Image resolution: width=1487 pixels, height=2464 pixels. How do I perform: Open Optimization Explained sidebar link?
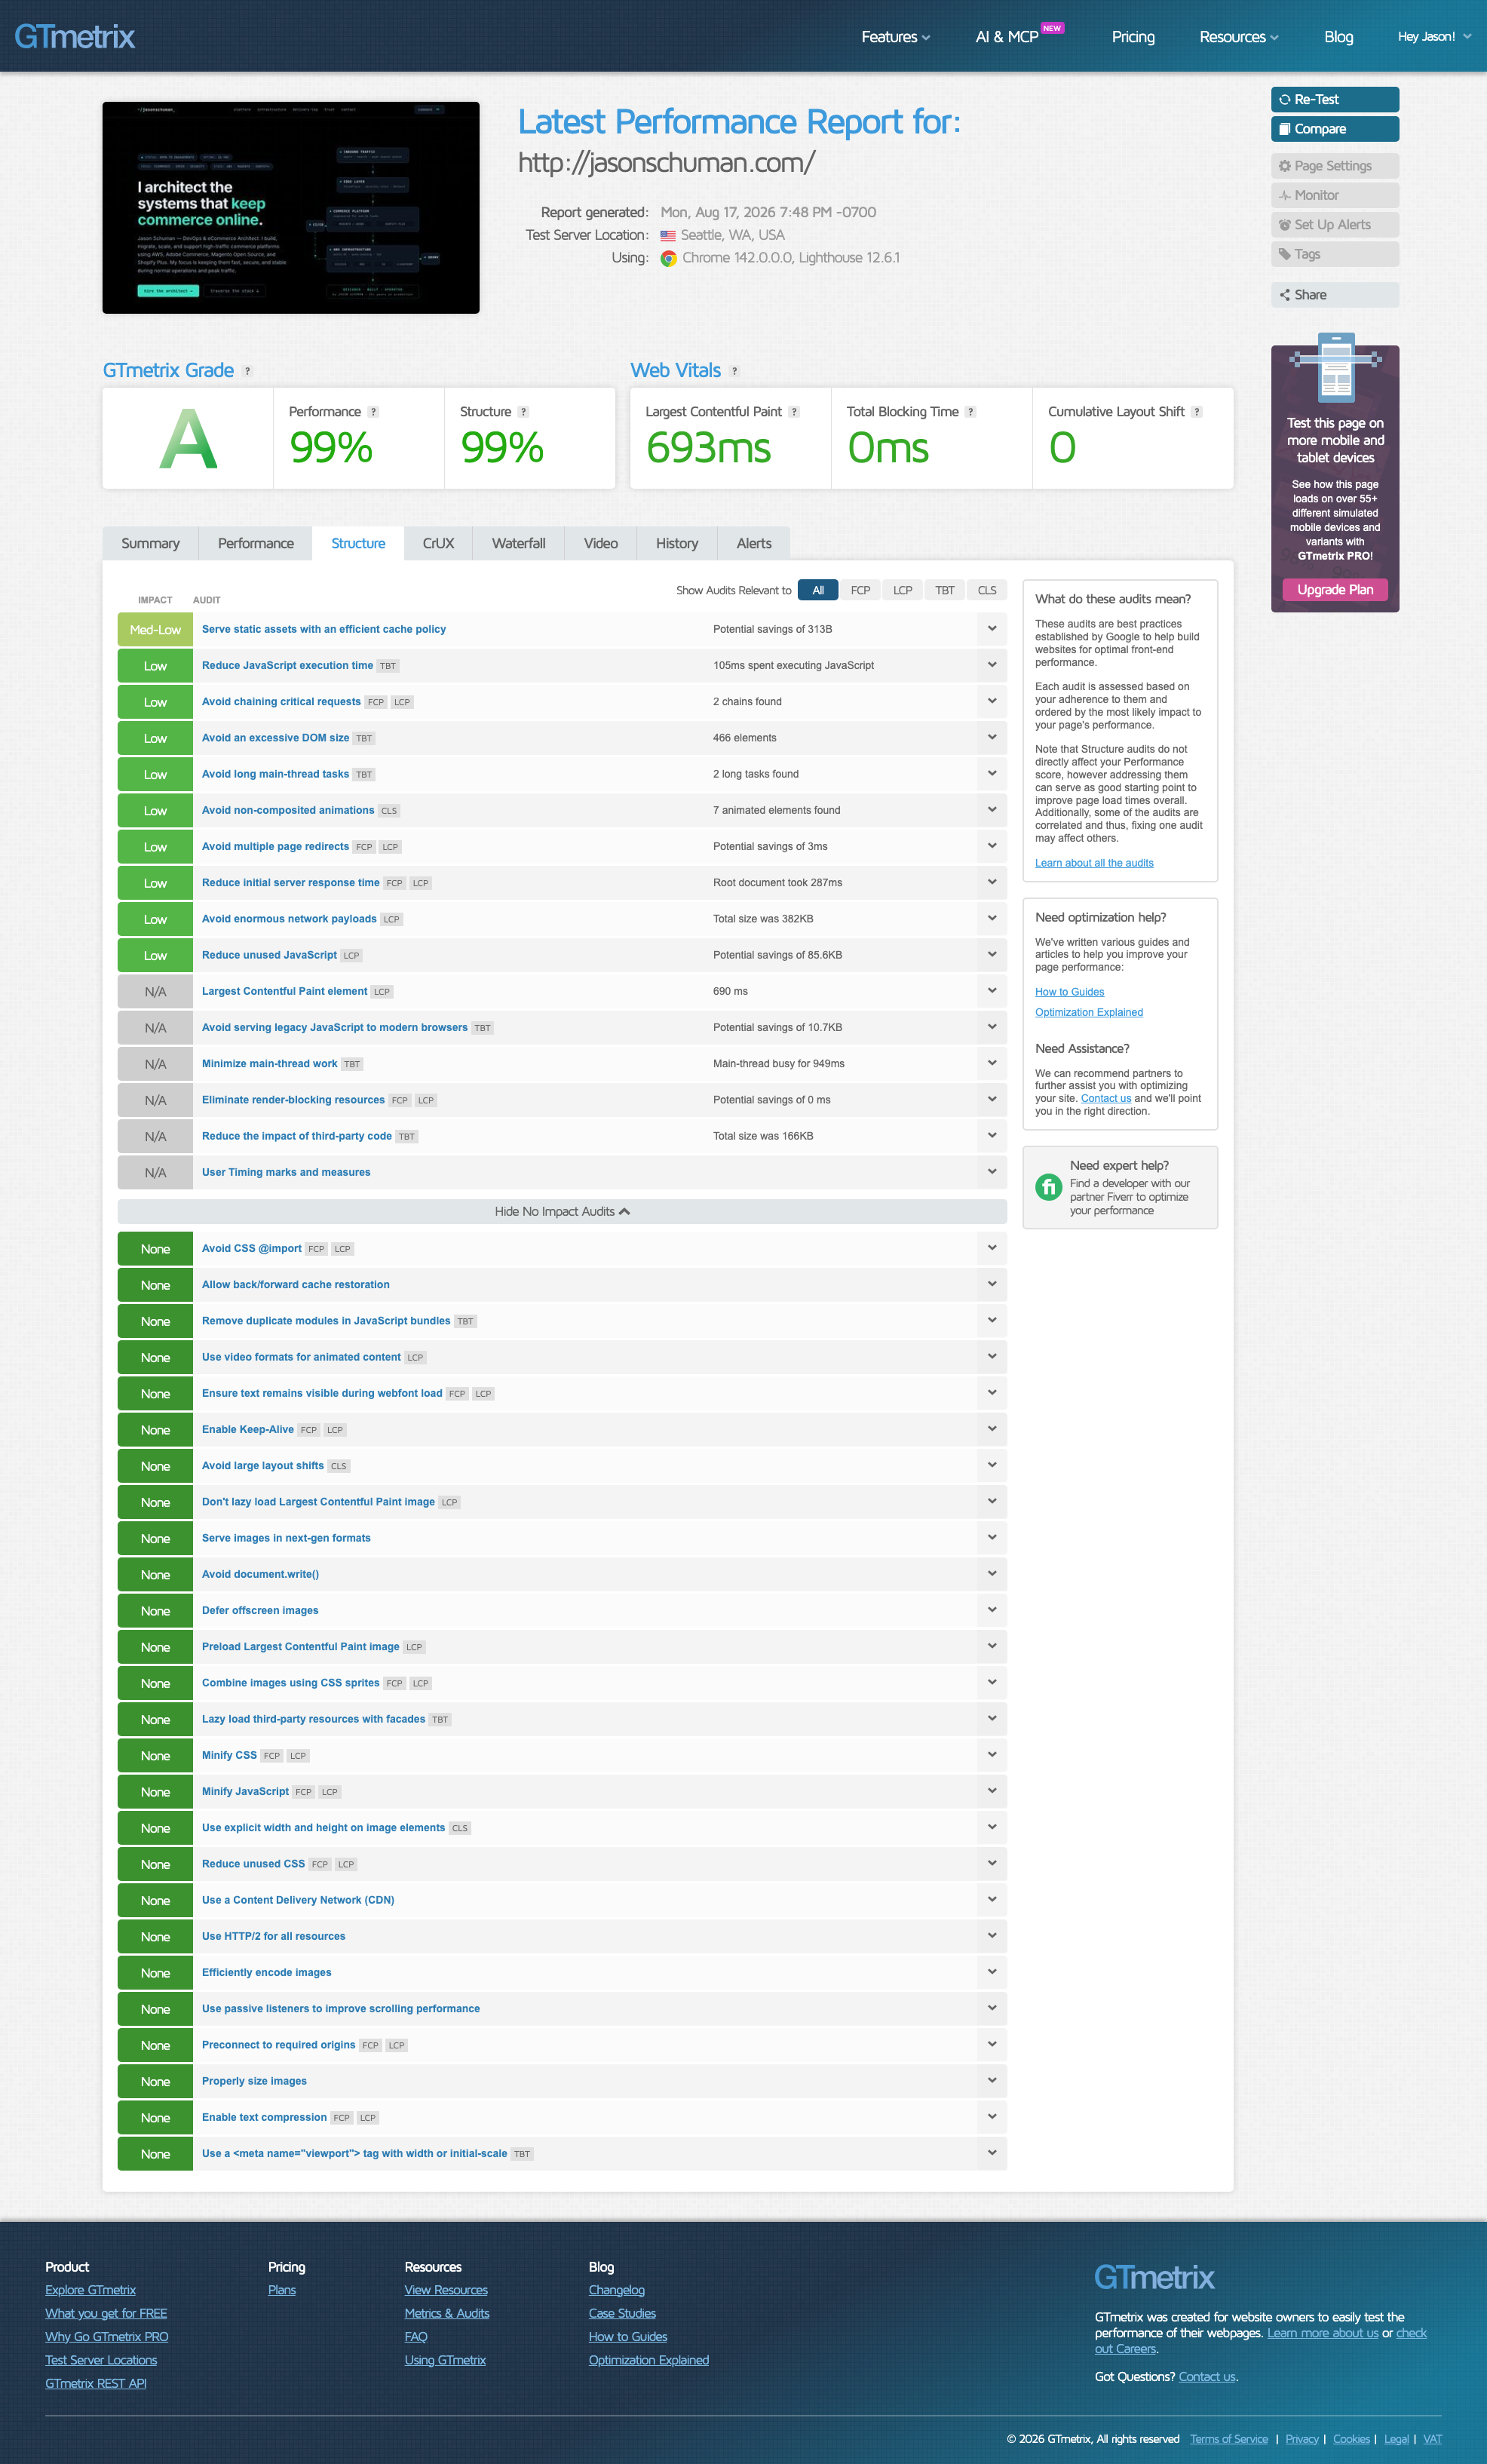point(1089,1012)
